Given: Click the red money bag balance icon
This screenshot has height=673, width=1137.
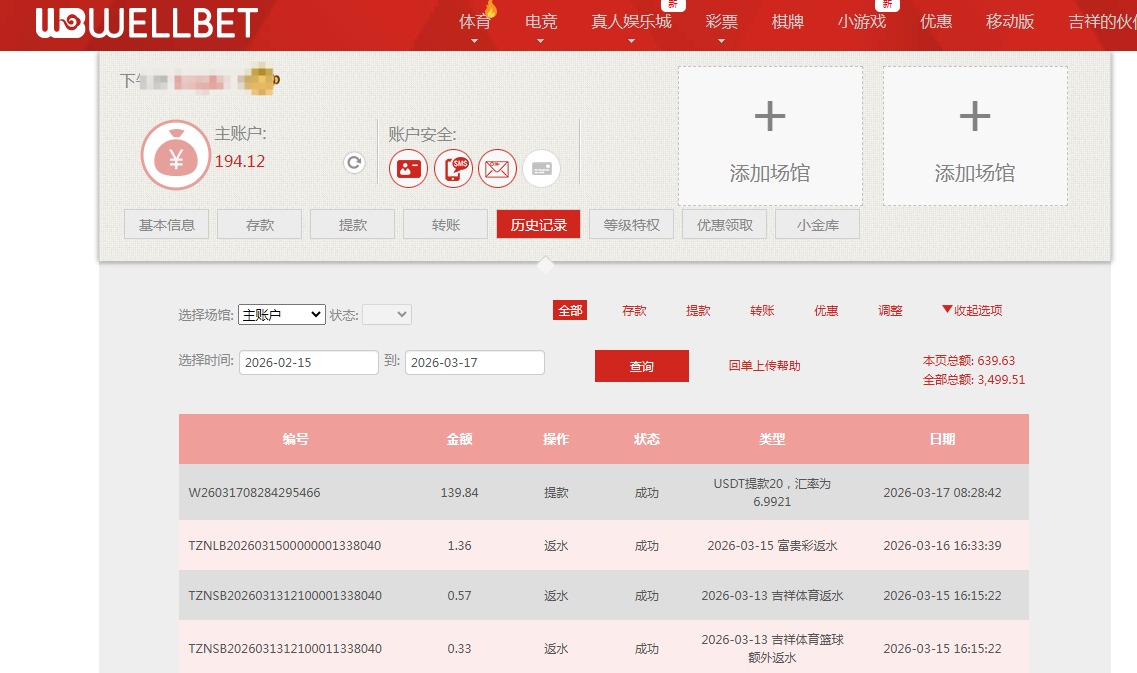Looking at the screenshot, I should coord(175,154).
